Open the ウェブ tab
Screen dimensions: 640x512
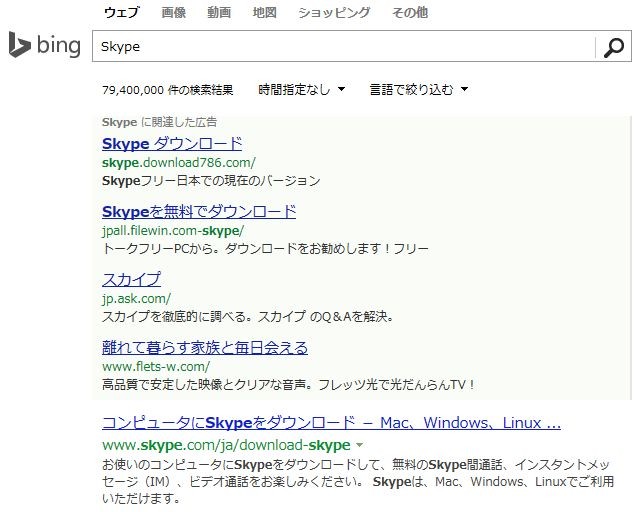[x=122, y=13]
